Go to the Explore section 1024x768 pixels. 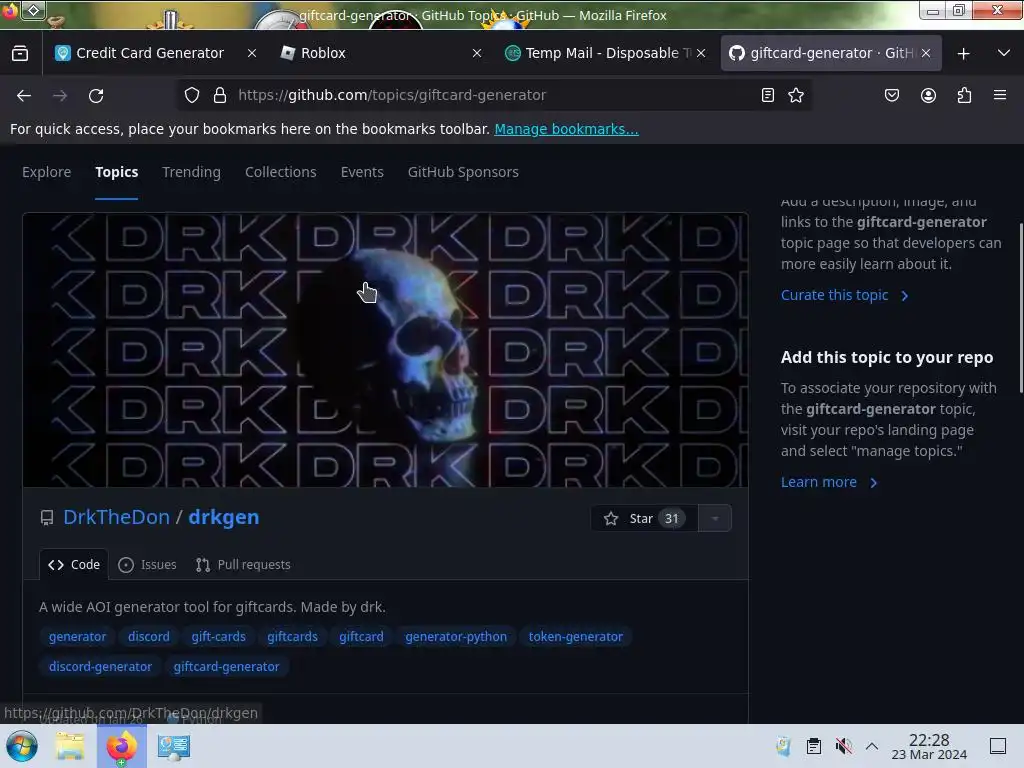pyautogui.click(x=46, y=172)
